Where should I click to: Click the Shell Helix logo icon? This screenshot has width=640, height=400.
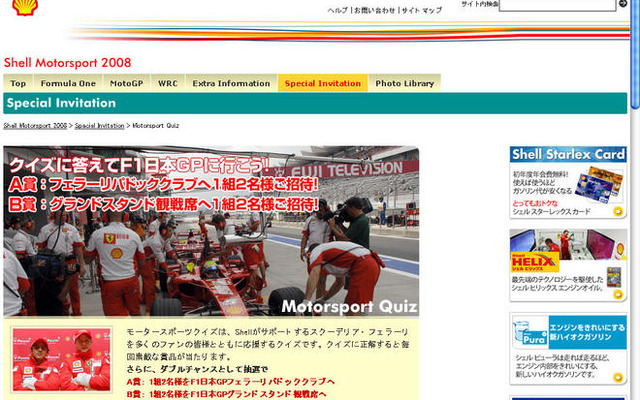(x=535, y=262)
